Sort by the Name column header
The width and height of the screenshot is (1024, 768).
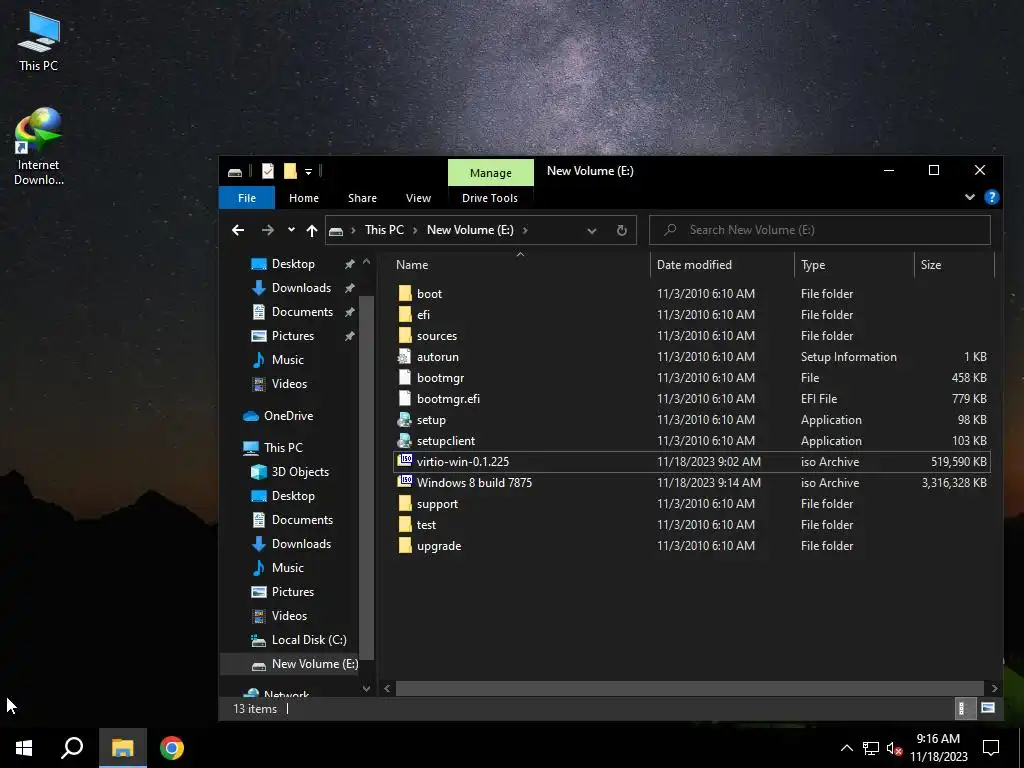pos(412,264)
